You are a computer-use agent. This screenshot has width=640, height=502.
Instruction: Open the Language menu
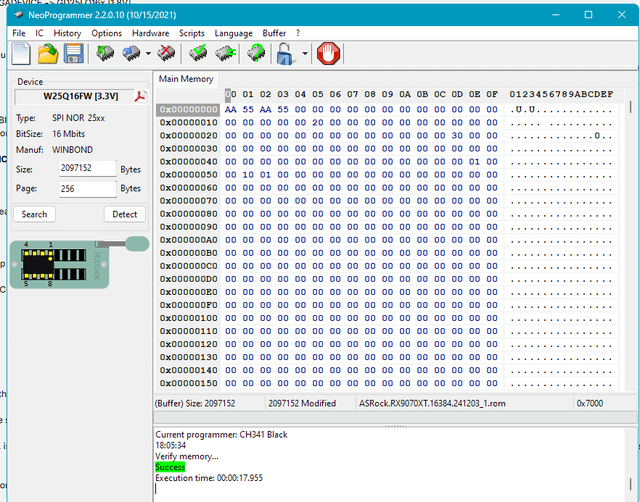(x=233, y=33)
